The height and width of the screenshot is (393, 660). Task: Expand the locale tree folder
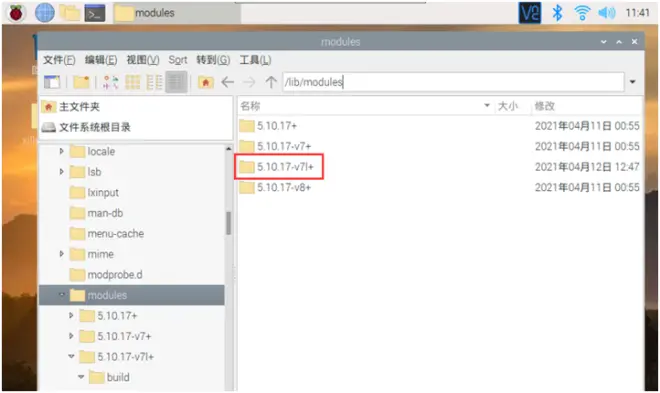[x=62, y=151]
